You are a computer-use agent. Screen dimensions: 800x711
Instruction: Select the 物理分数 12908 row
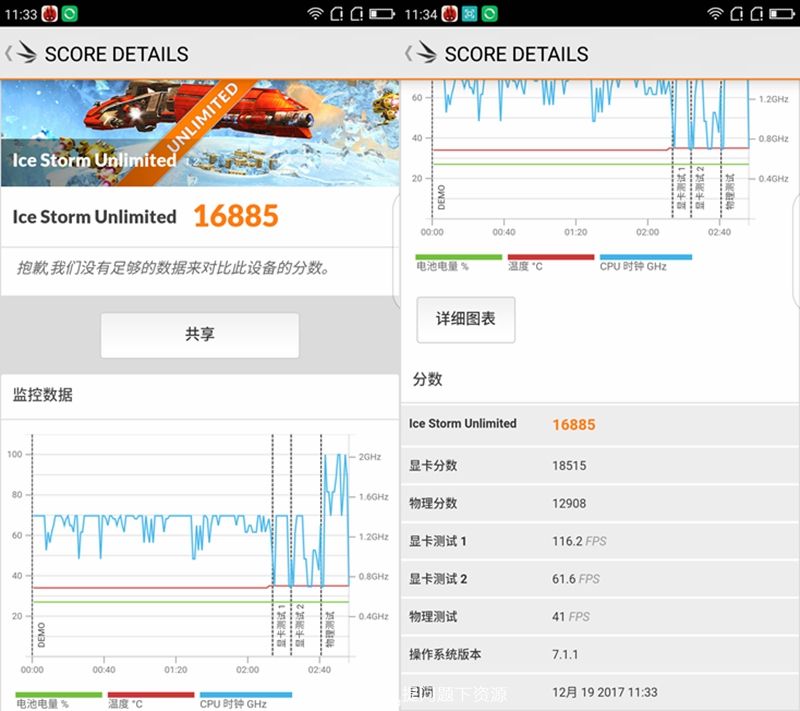(600, 503)
